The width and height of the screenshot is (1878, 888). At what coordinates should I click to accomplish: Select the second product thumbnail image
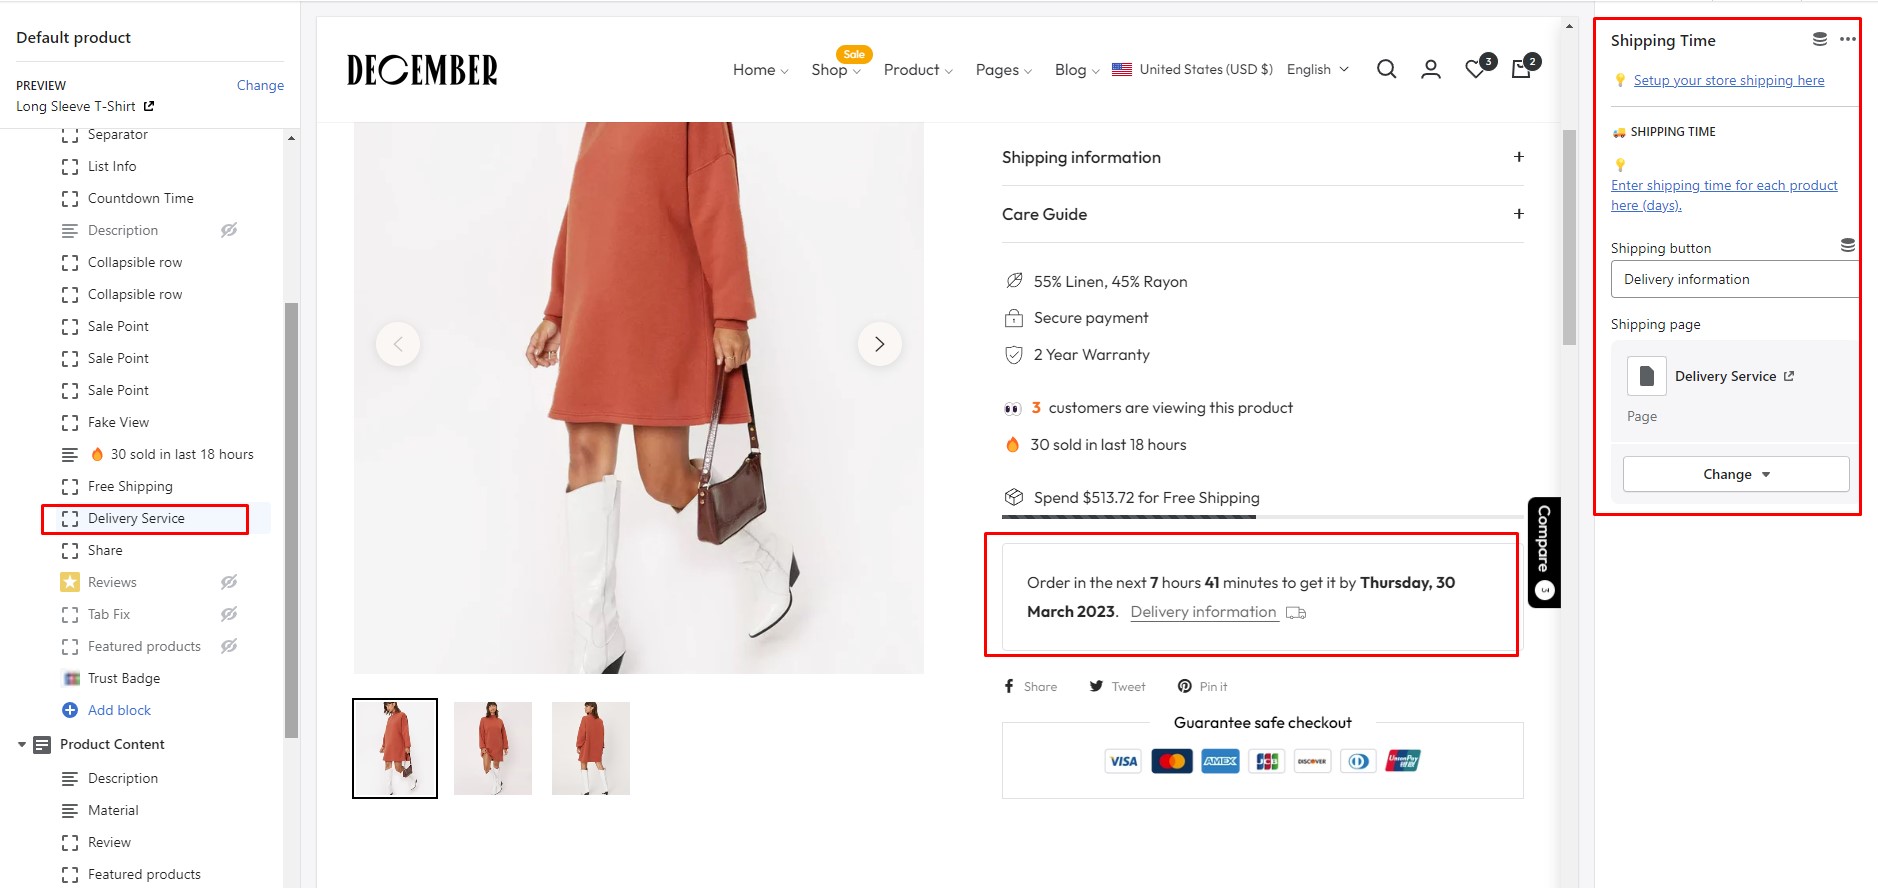pos(493,748)
